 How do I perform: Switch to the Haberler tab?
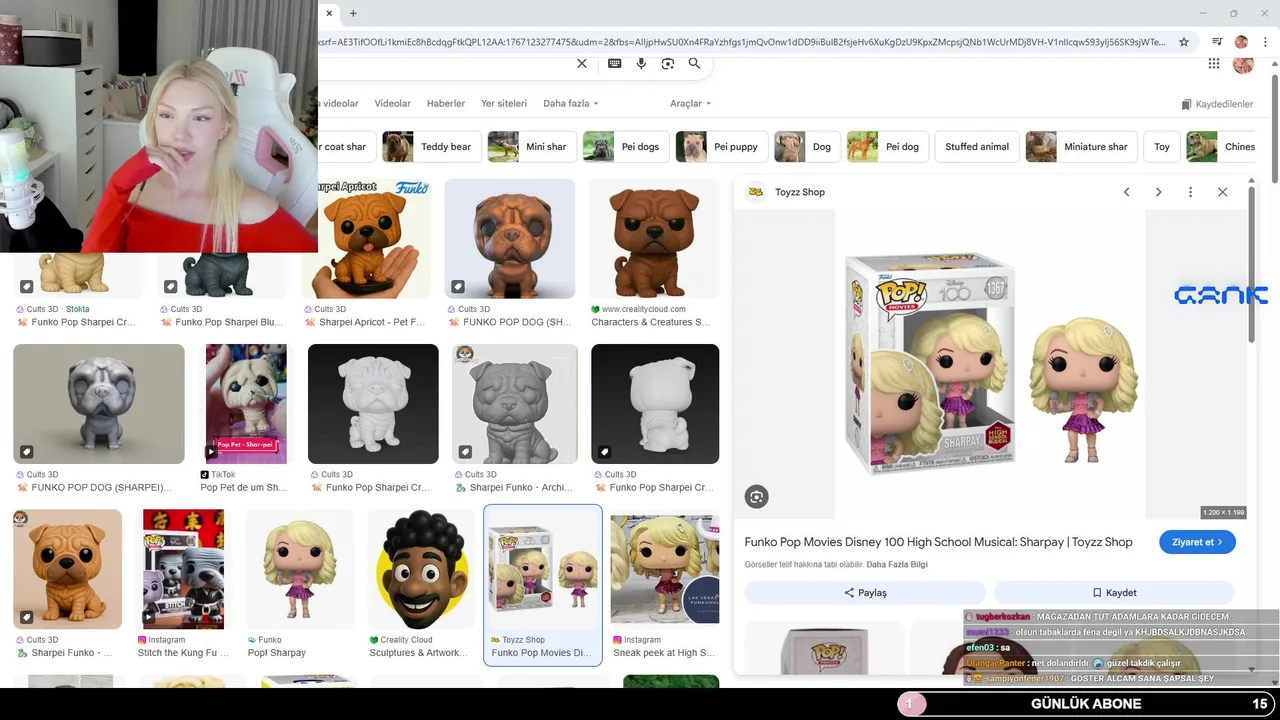[446, 103]
